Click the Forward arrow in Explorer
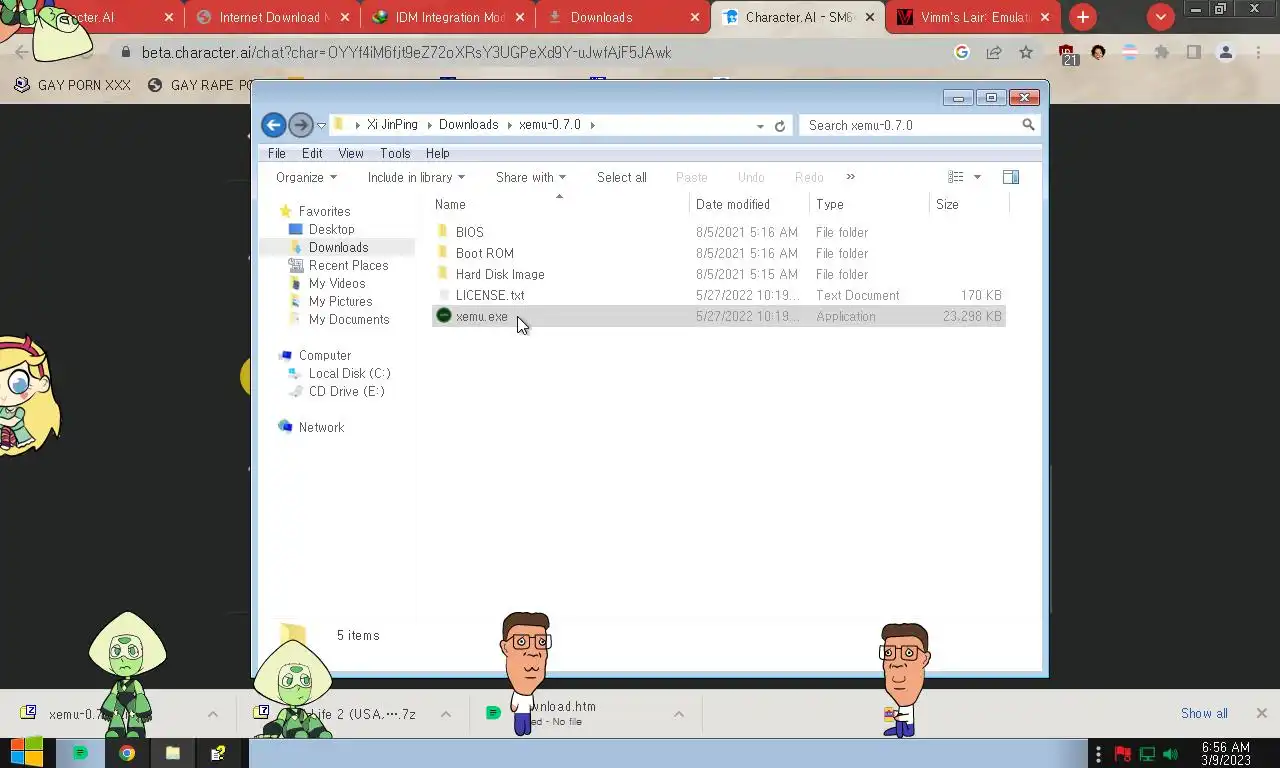1280x768 pixels. [x=300, y=125]
